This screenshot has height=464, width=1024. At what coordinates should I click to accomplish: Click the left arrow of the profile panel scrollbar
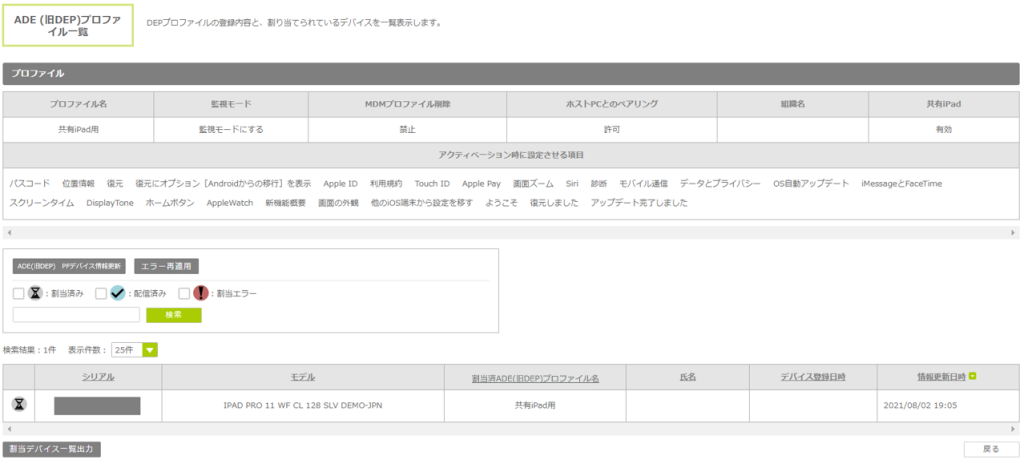[8, 231]
